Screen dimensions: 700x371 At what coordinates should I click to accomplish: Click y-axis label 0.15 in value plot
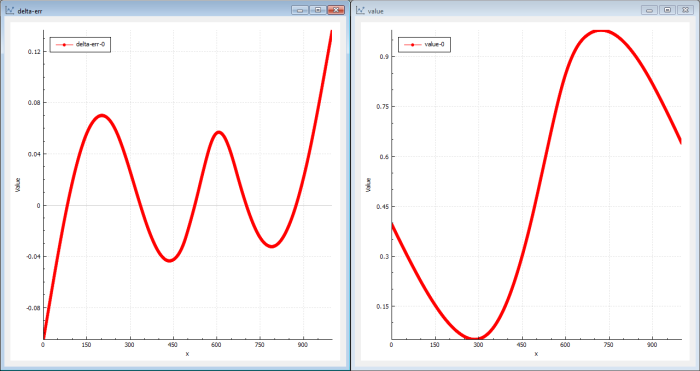[x=384, y=307]
